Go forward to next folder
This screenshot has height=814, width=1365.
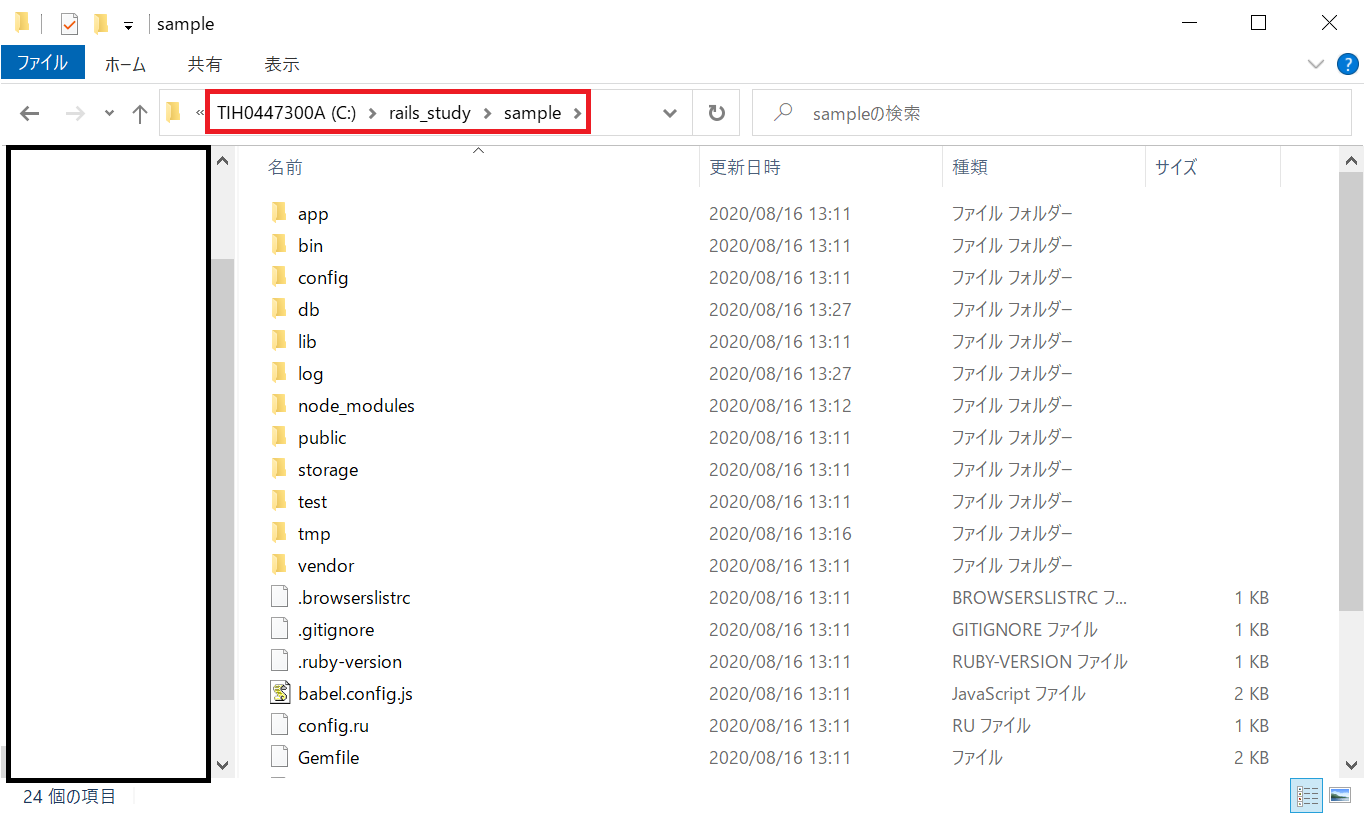coord(74,114)
